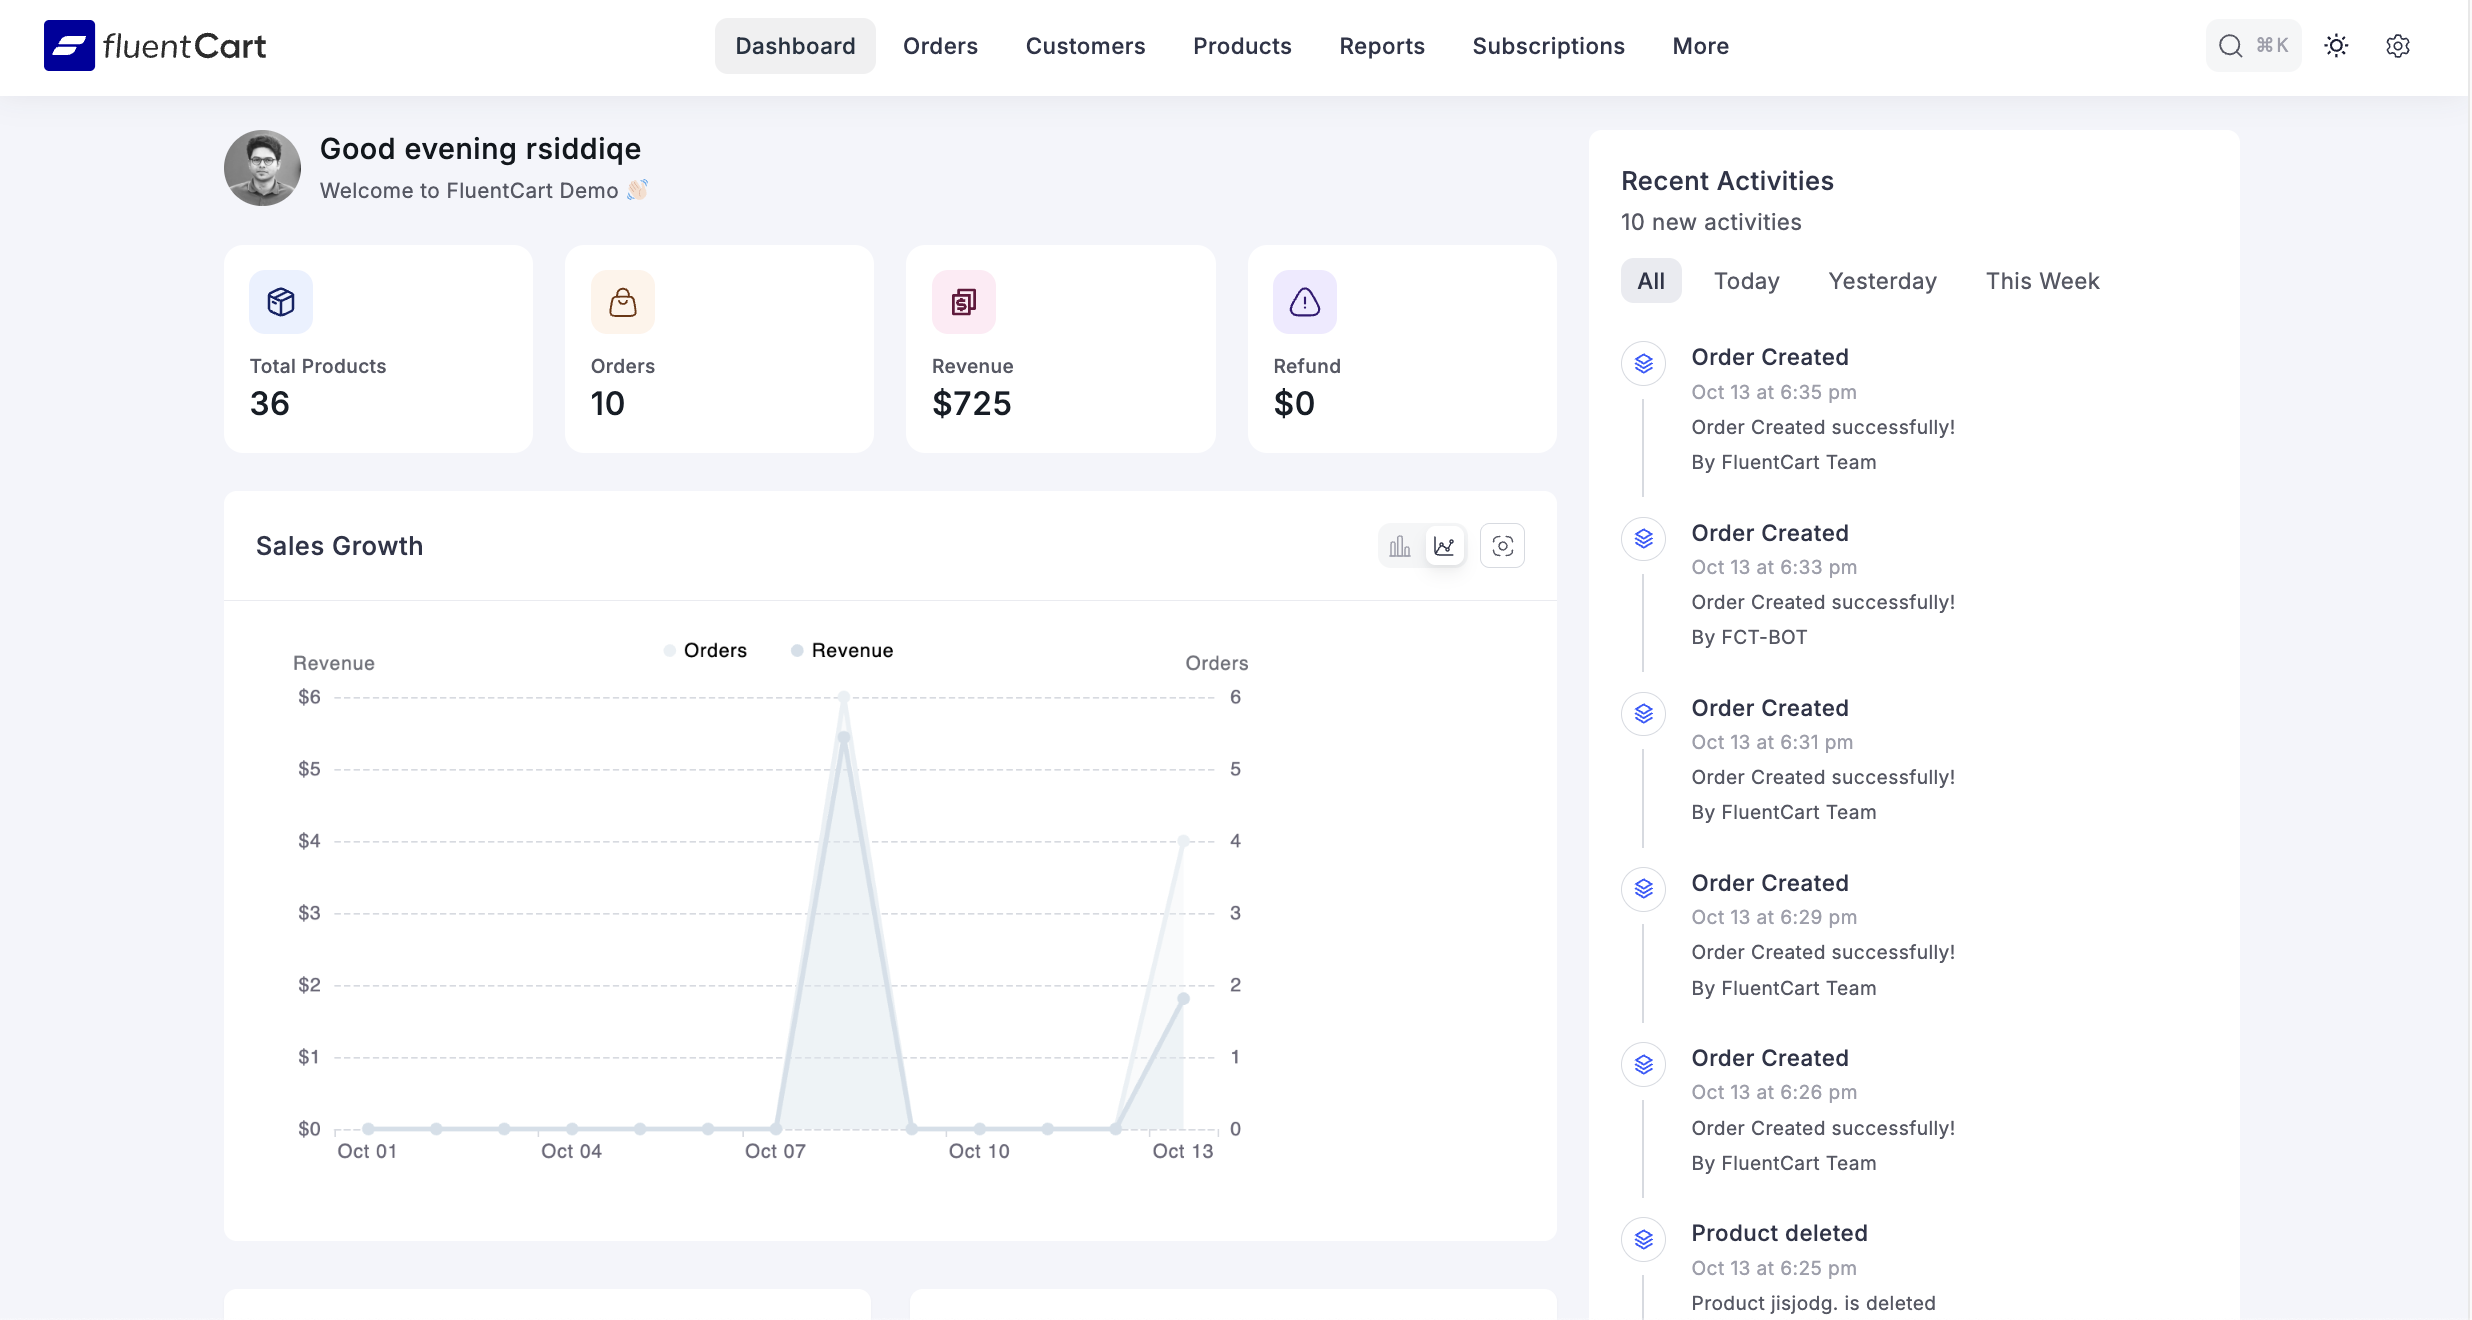Image resolution: width=2472 pixels, height=1320 pixels.
Task: Toggle light/dark theme sun icon
Action: pyautogui.click(x=2336, y=46)
